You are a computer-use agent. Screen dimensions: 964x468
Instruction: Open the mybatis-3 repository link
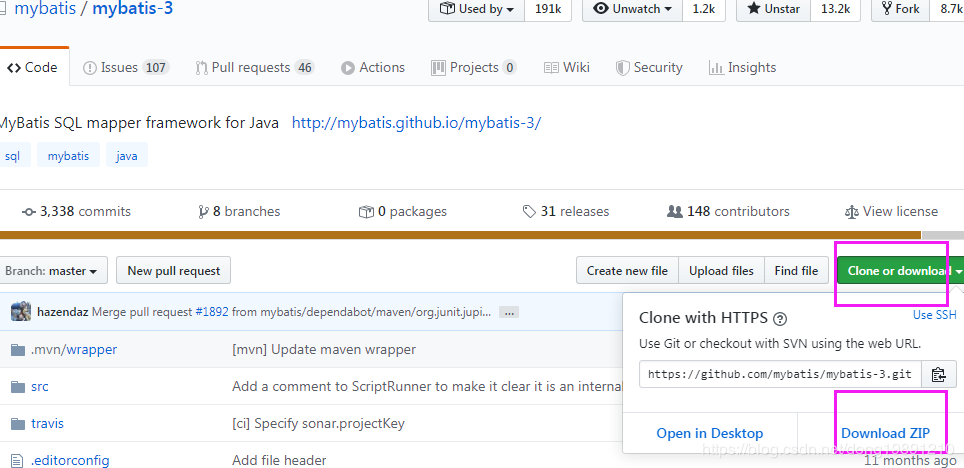(x=133, y=9)
